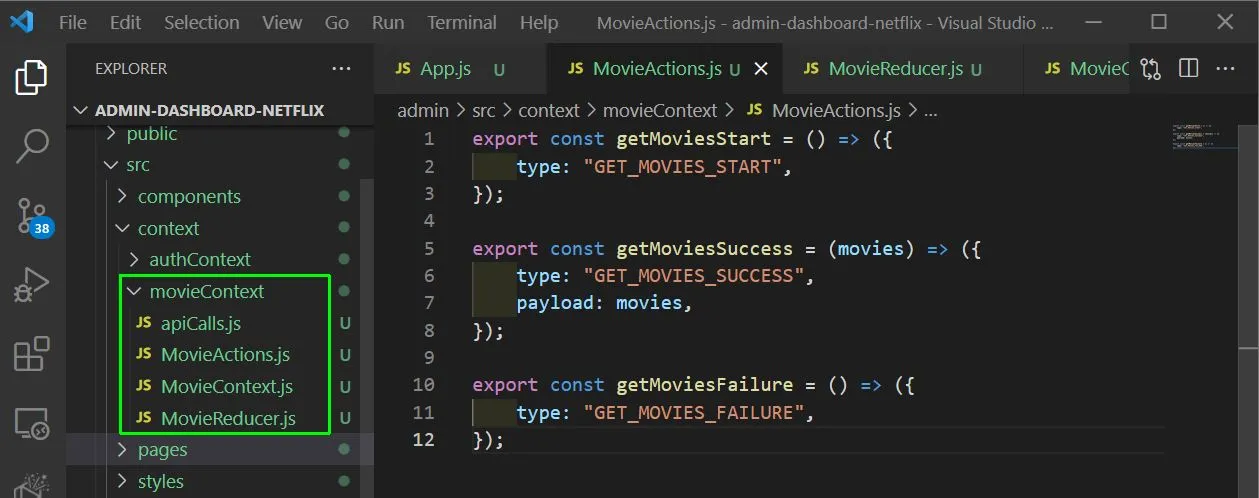Click the movieContext breadcrumb segment
Screen dimensions: 1259x498
[660, 110]
